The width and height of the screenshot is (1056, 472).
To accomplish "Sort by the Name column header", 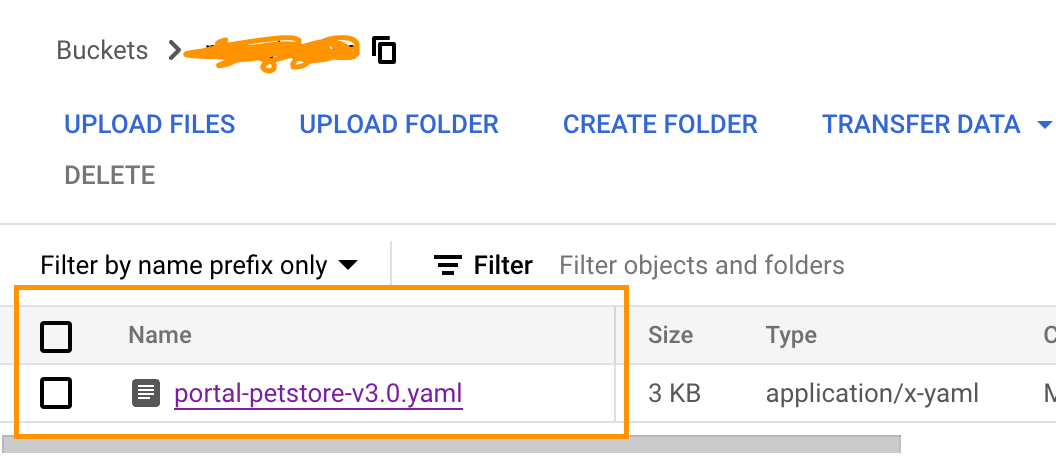I will pyautogui.click(x=160, y=335).
